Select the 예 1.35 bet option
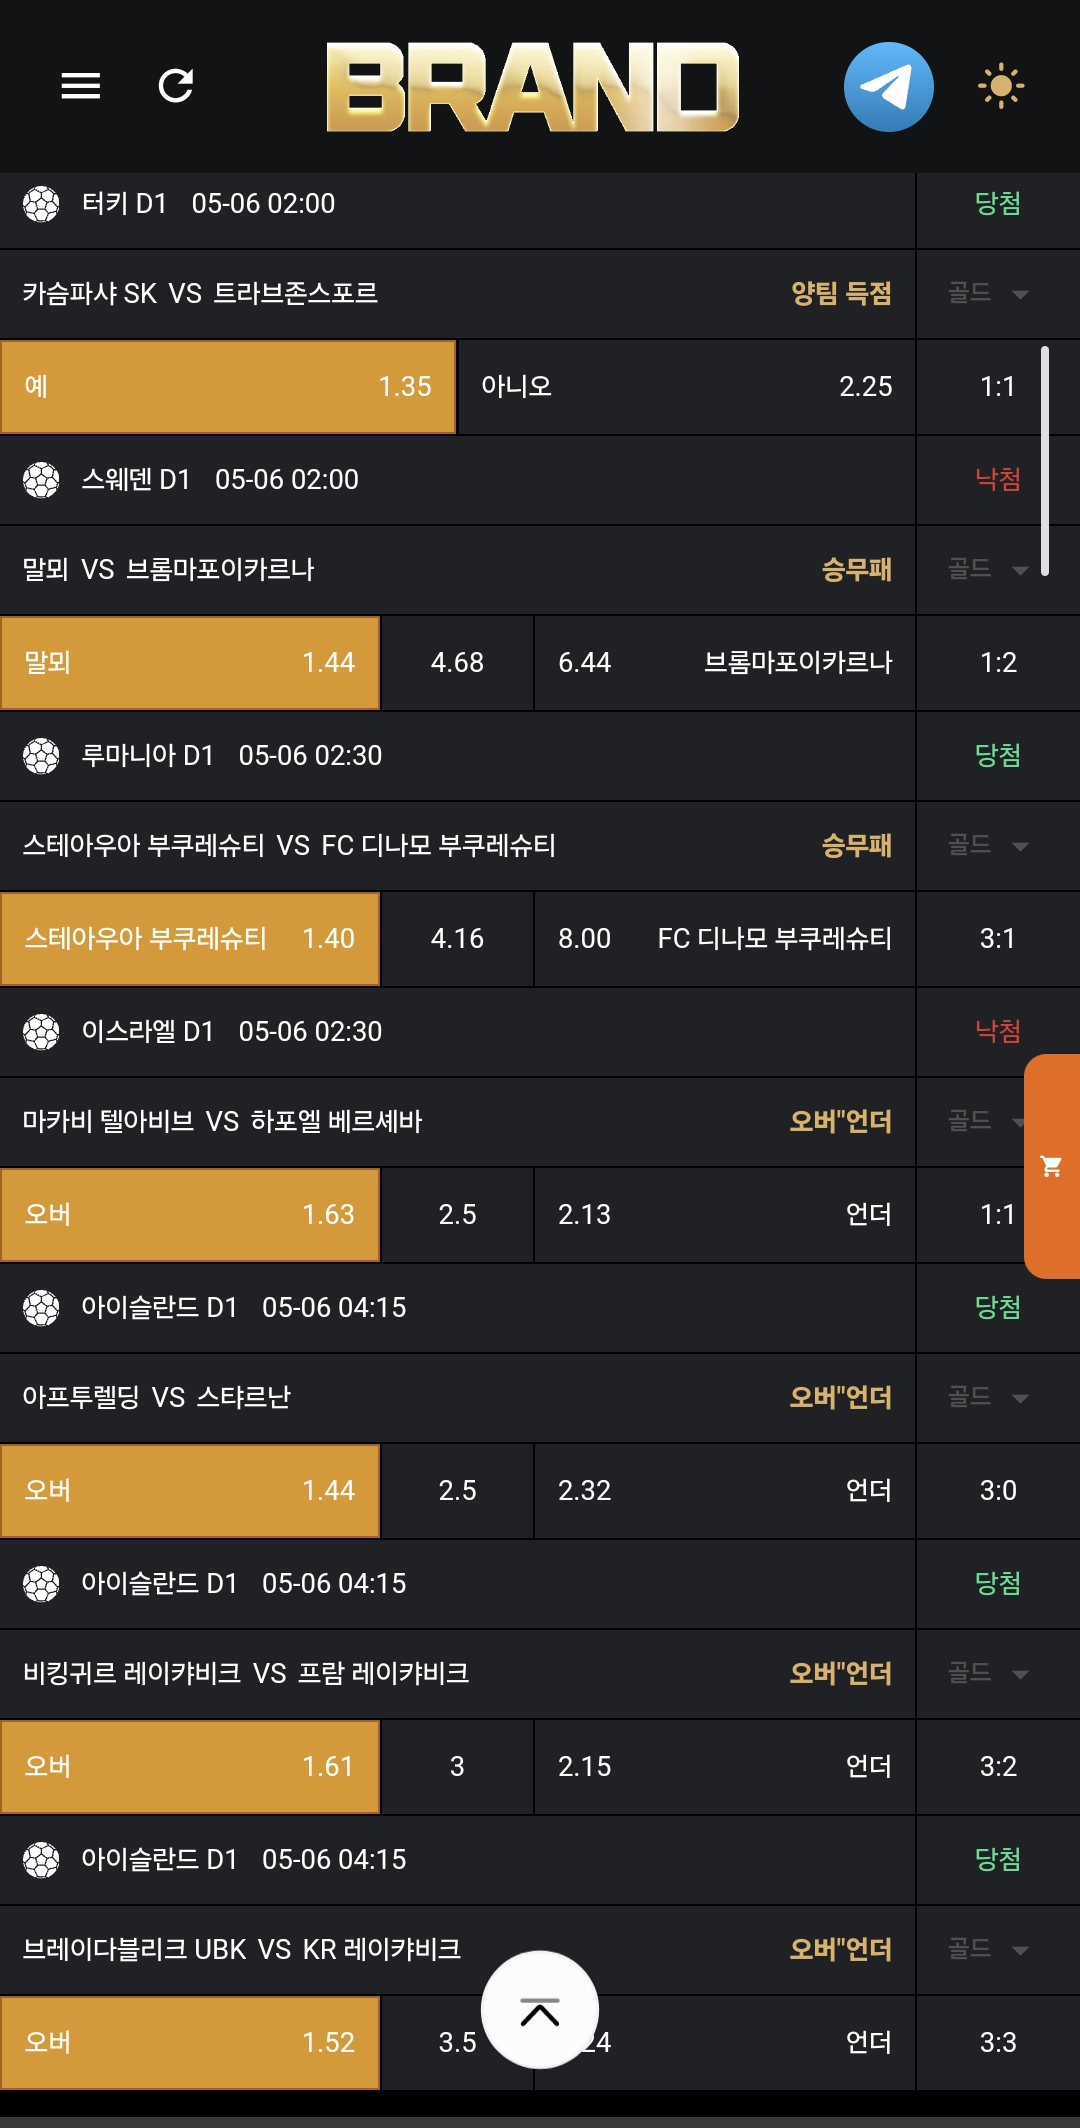This screenshot has width=1080, height=2128. point(228,387)
